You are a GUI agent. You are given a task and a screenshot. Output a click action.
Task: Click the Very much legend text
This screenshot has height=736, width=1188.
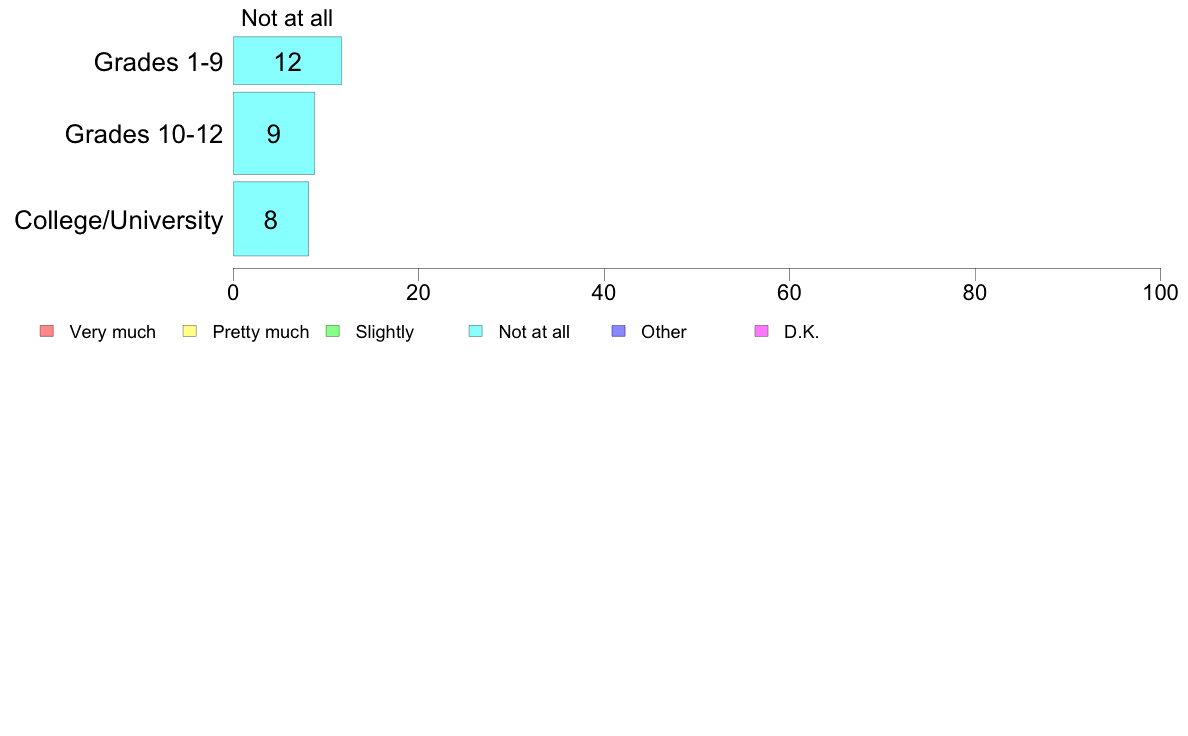[112, 332]
